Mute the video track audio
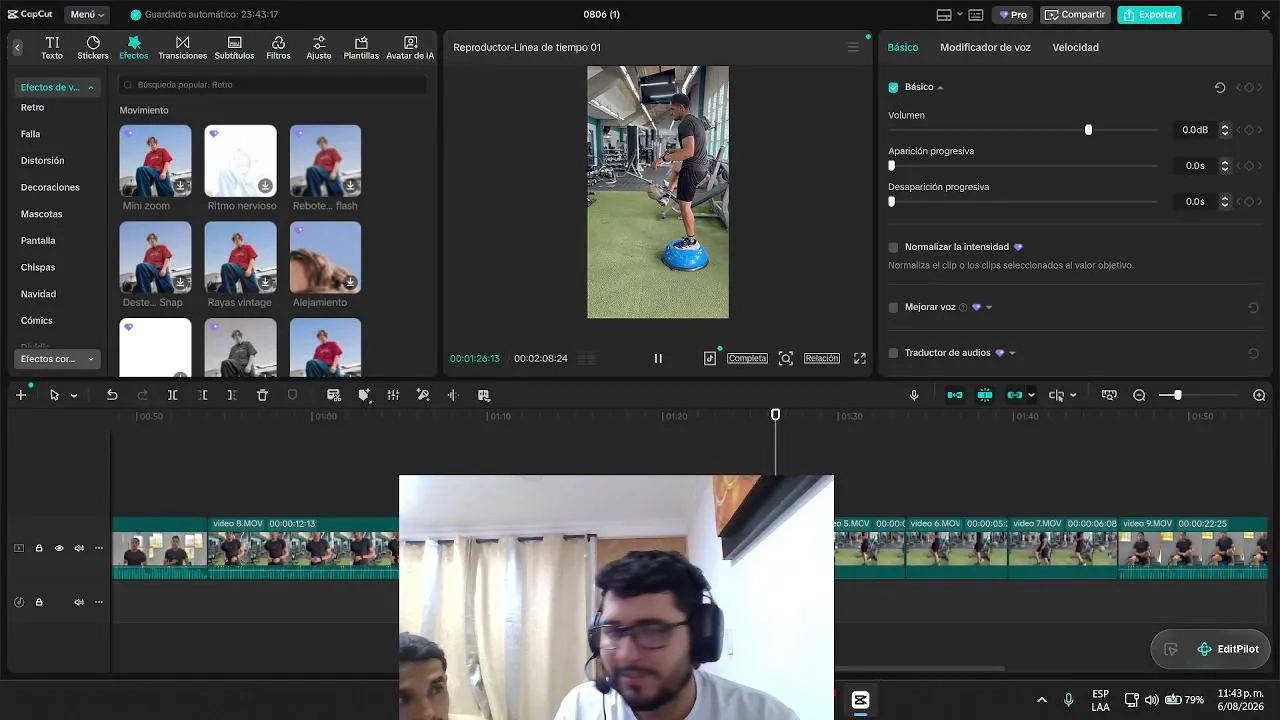Image resolution: width=1280 pixels, height=720 pixels. pyautogui.click(x=79, y=548)
